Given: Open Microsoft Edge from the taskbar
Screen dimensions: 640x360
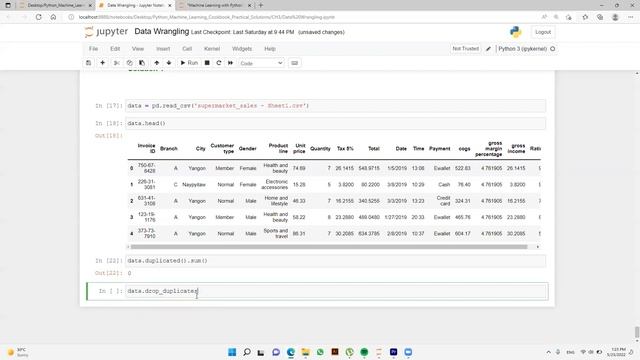Looking at the screenshot, I should [x=291, y=352].
